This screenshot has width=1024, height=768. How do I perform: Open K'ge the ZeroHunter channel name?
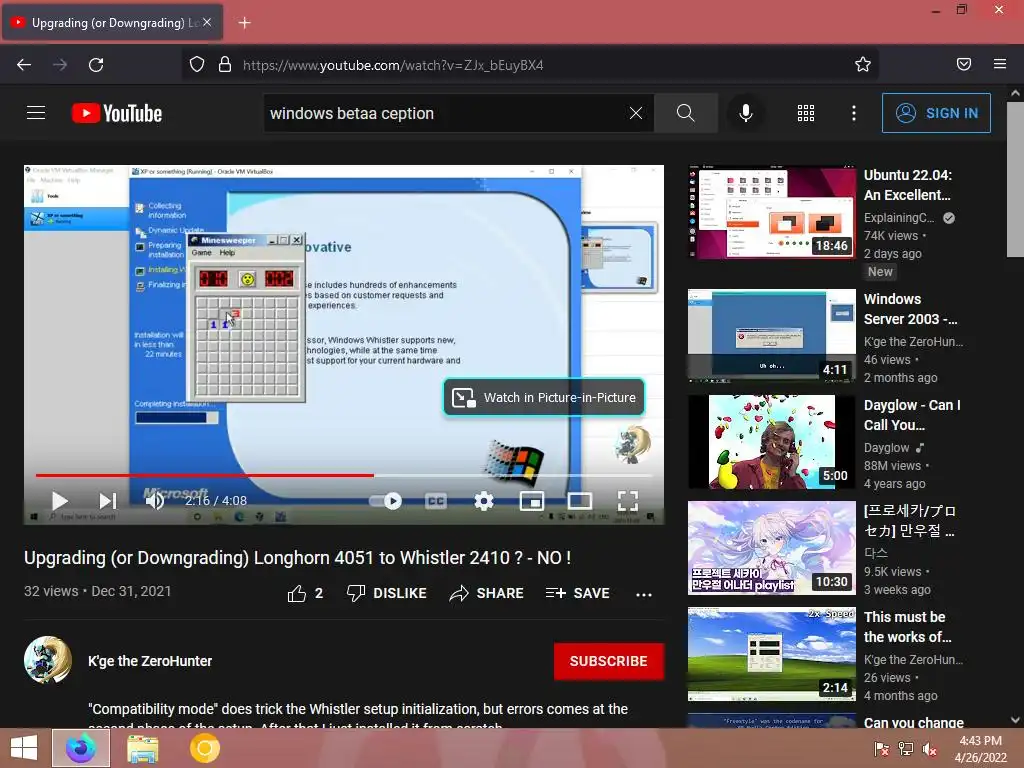150,661
